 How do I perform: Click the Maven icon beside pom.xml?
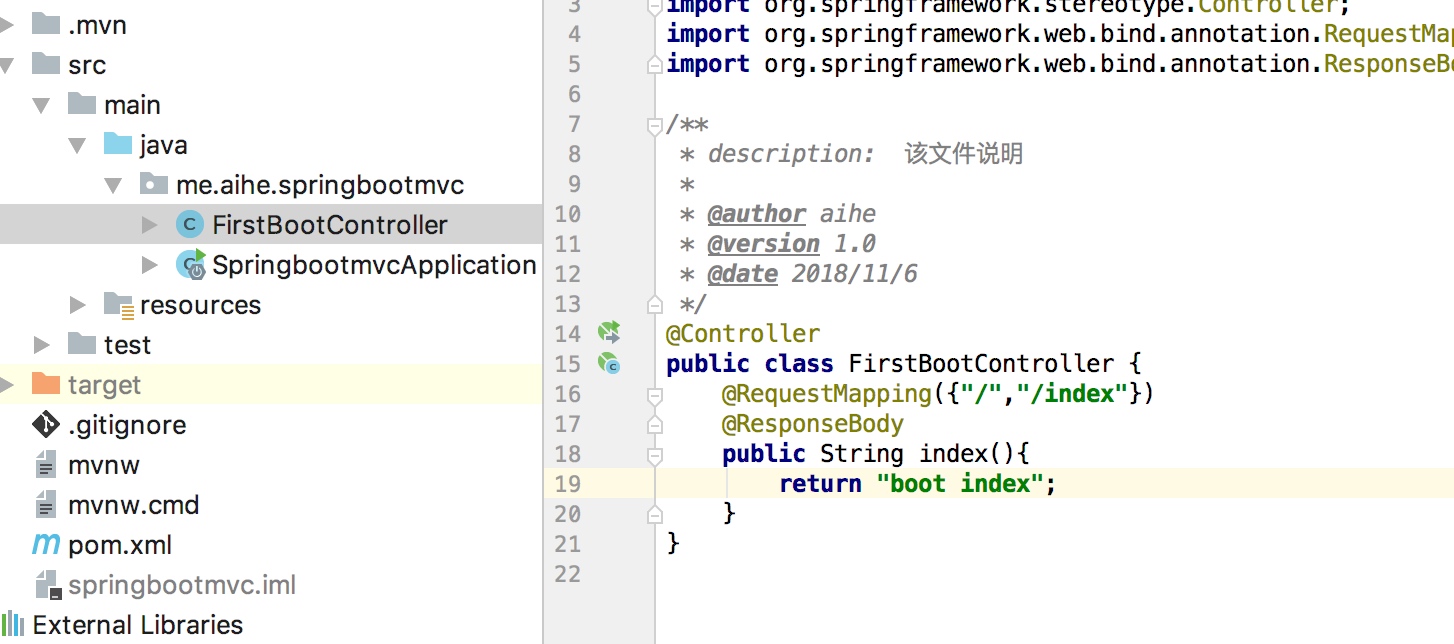(46, 545)
